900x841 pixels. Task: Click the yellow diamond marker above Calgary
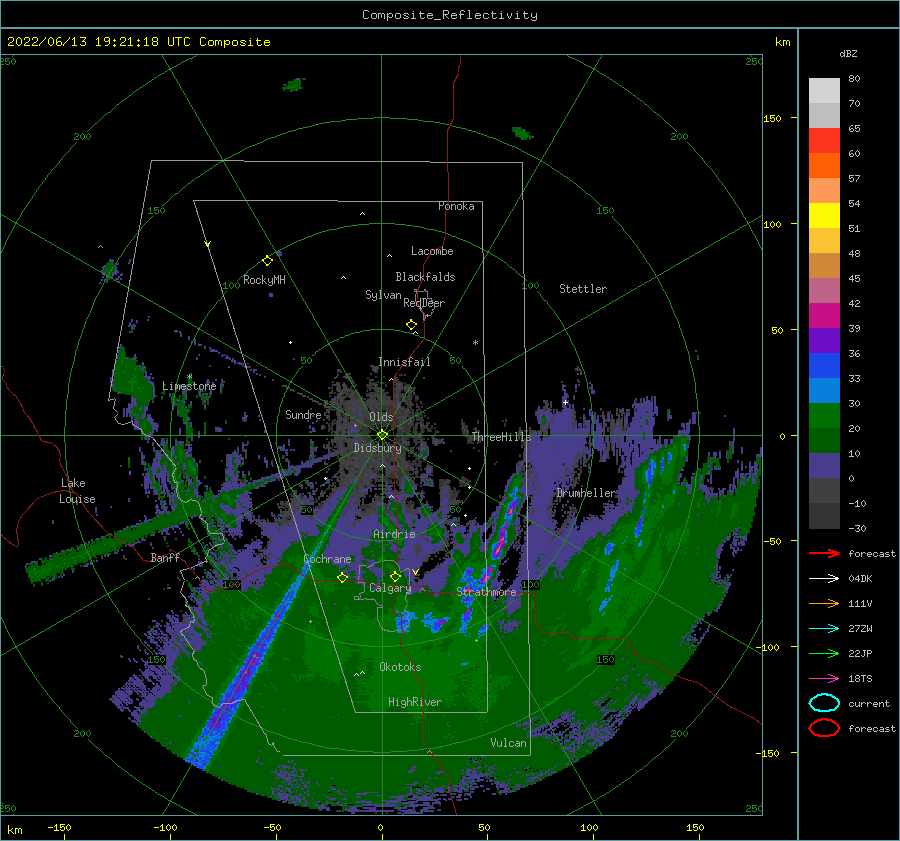(x=395, y=576)
